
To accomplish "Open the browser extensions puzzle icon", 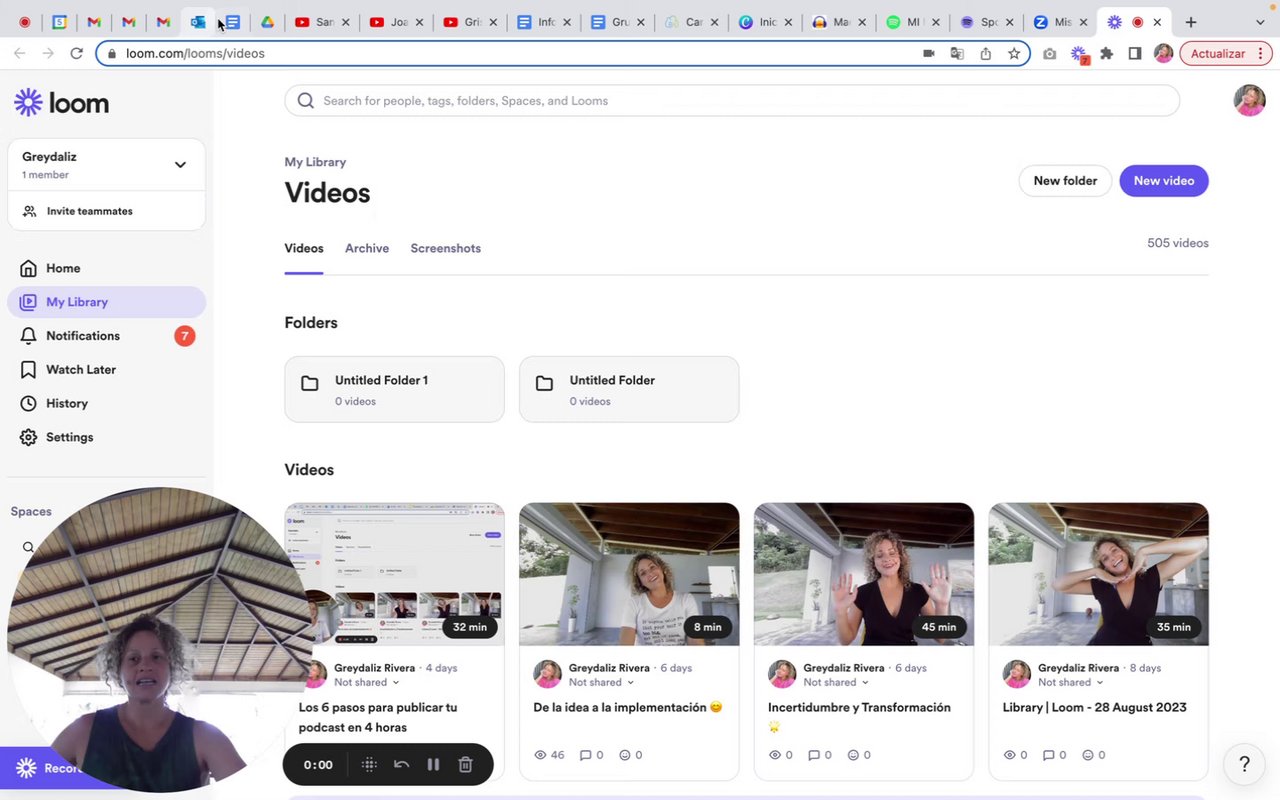I will [x=1106, y=53].
